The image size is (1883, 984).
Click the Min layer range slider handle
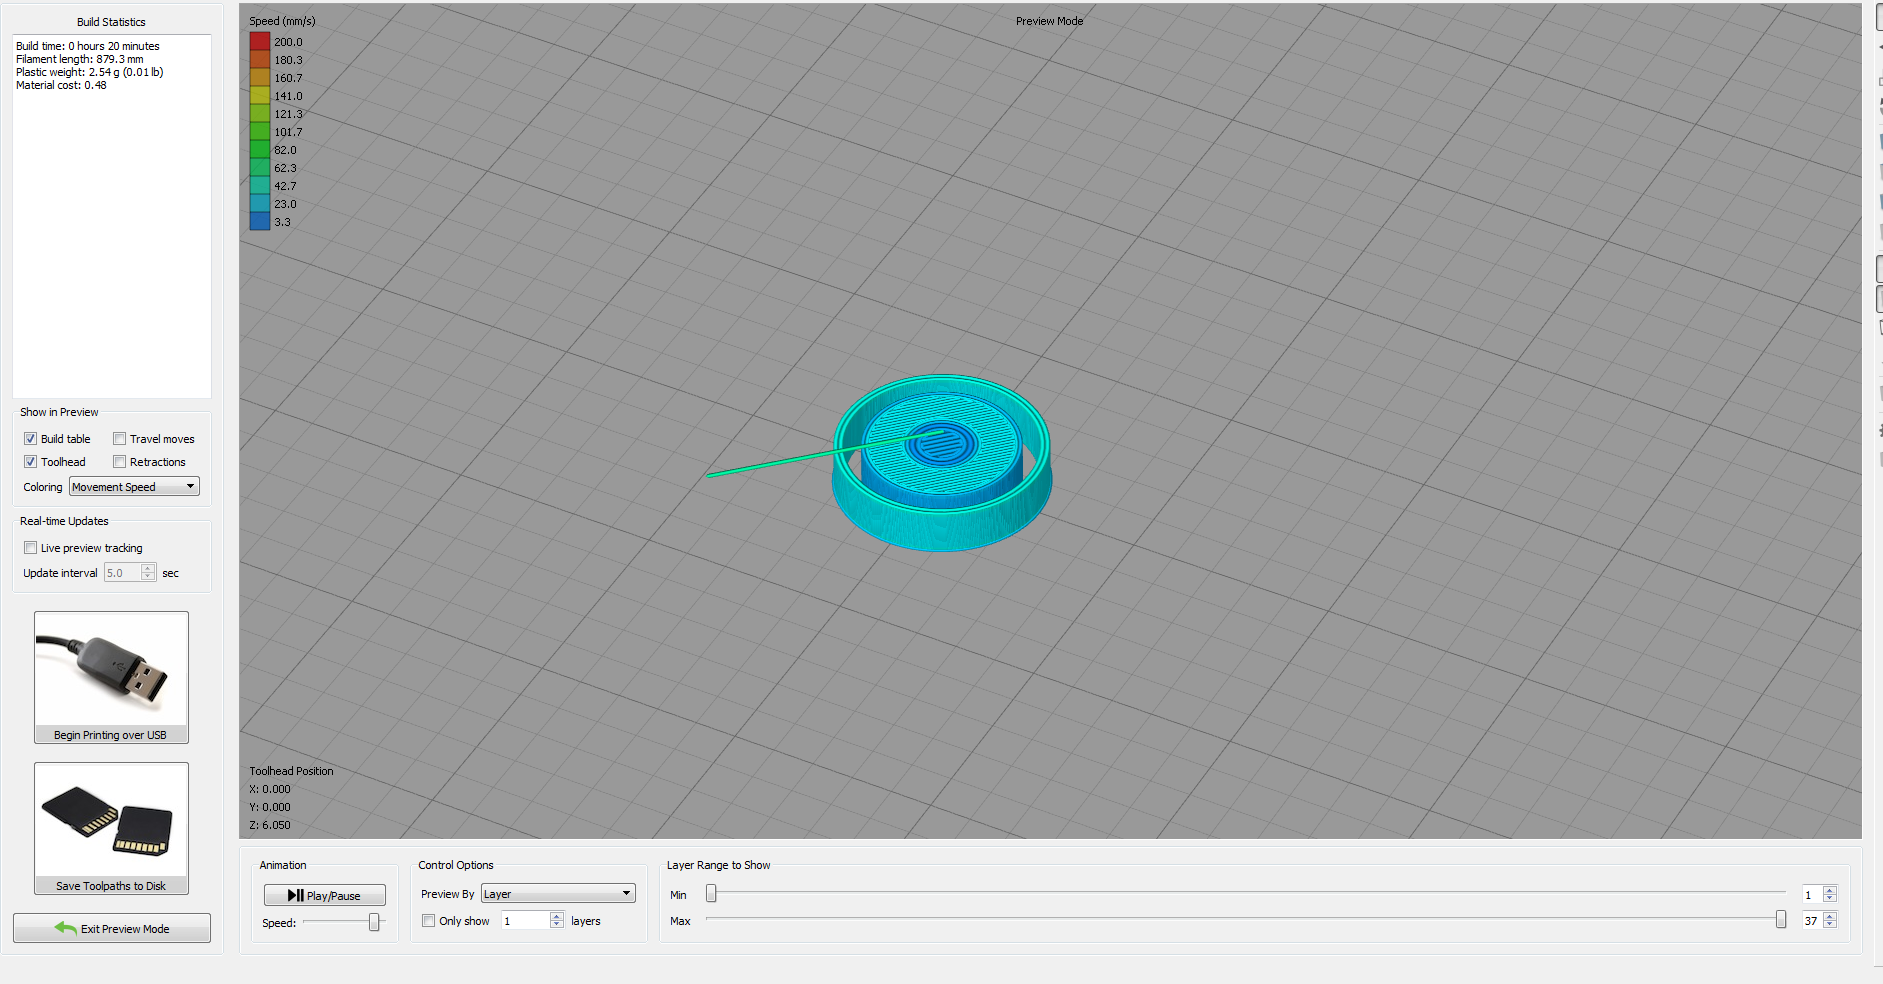pyautogui.click(x=711, y=894)
